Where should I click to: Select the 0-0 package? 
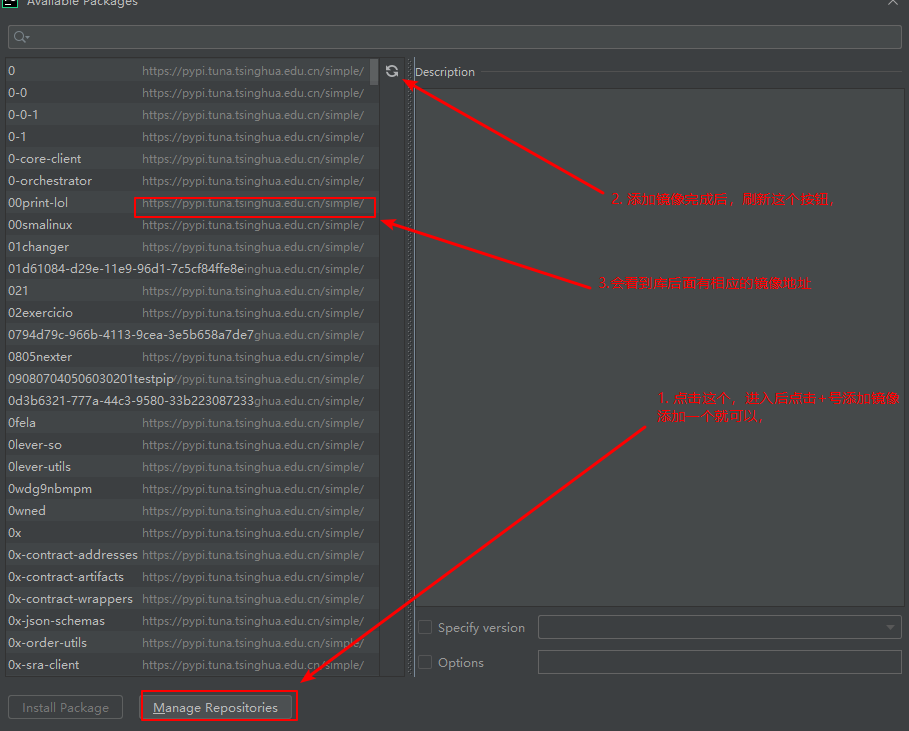[x=192, y=93]
